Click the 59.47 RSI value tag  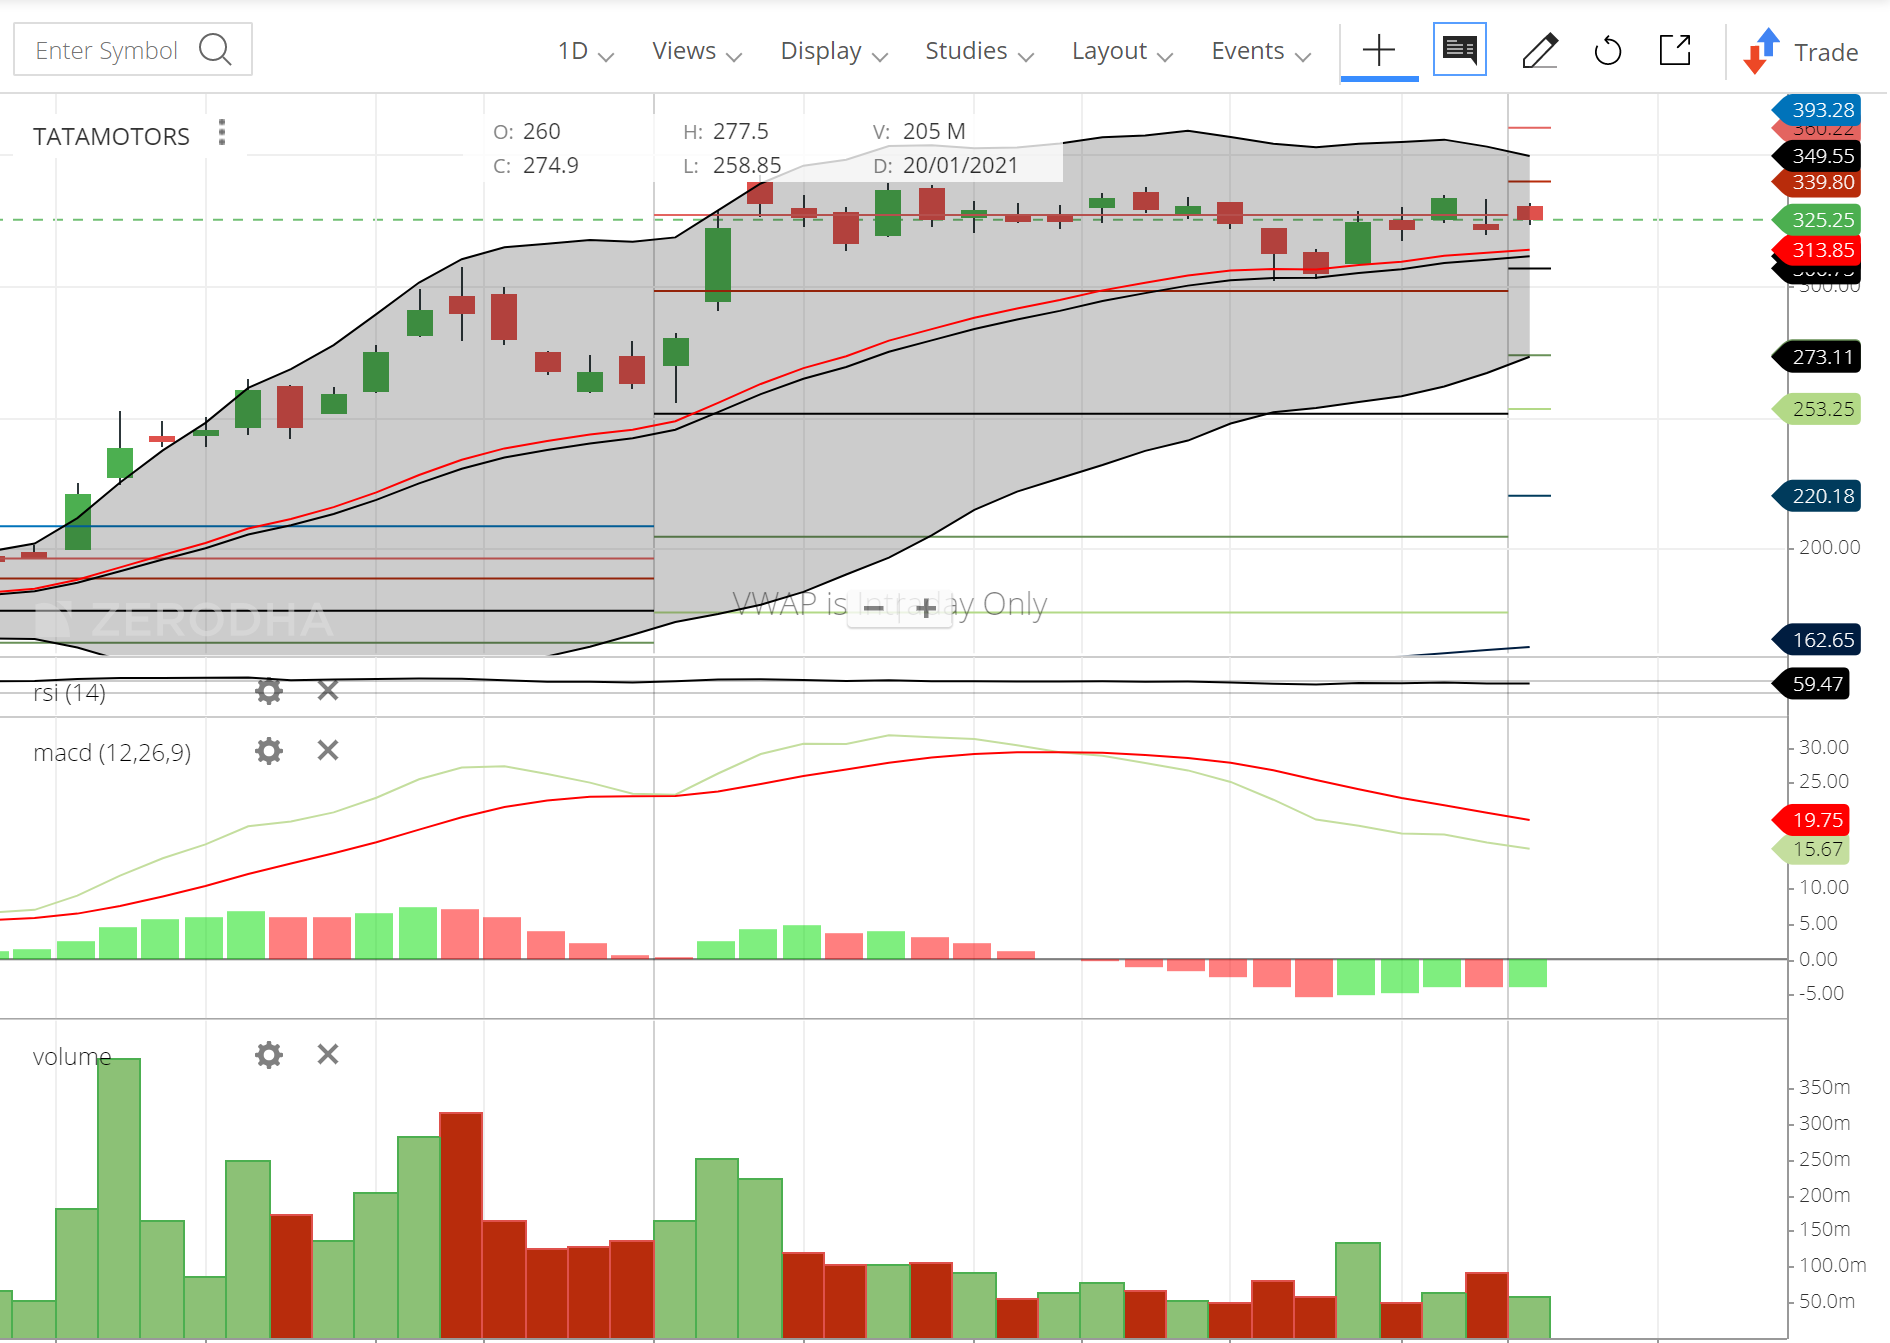pos(1811,684)
